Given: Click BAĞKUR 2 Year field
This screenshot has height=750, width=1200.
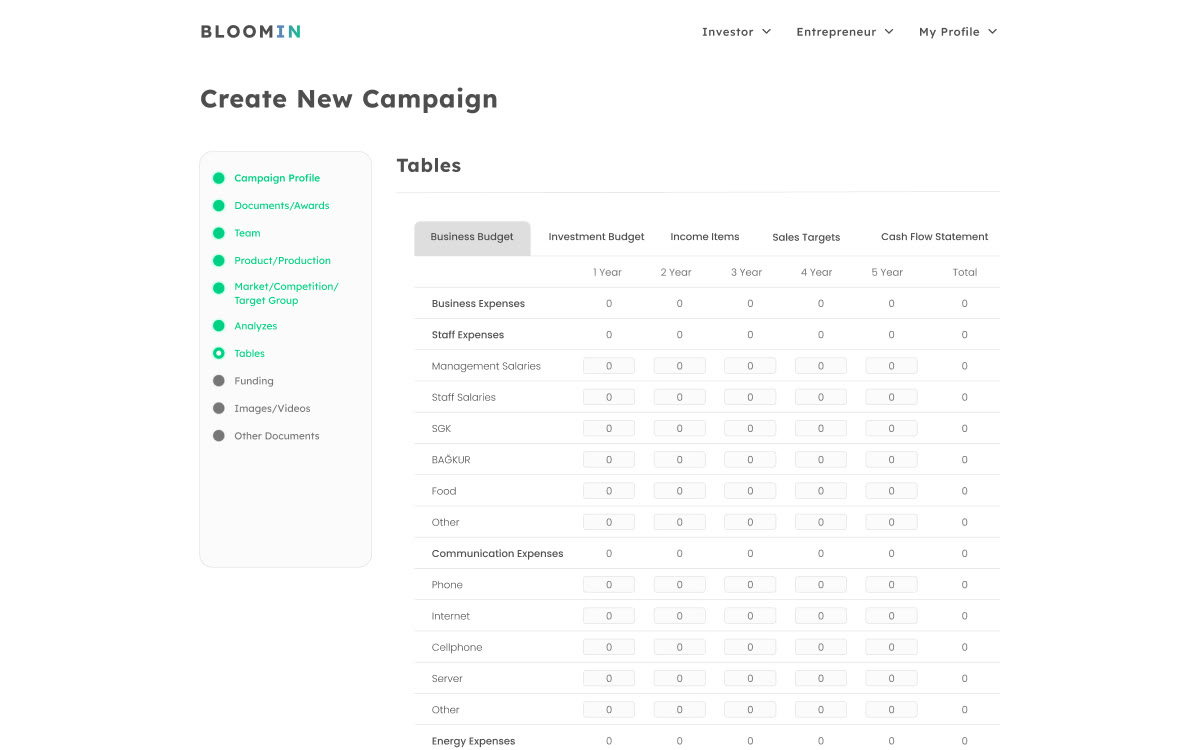Looking at the screenshot, I should (x=680, y=460).
